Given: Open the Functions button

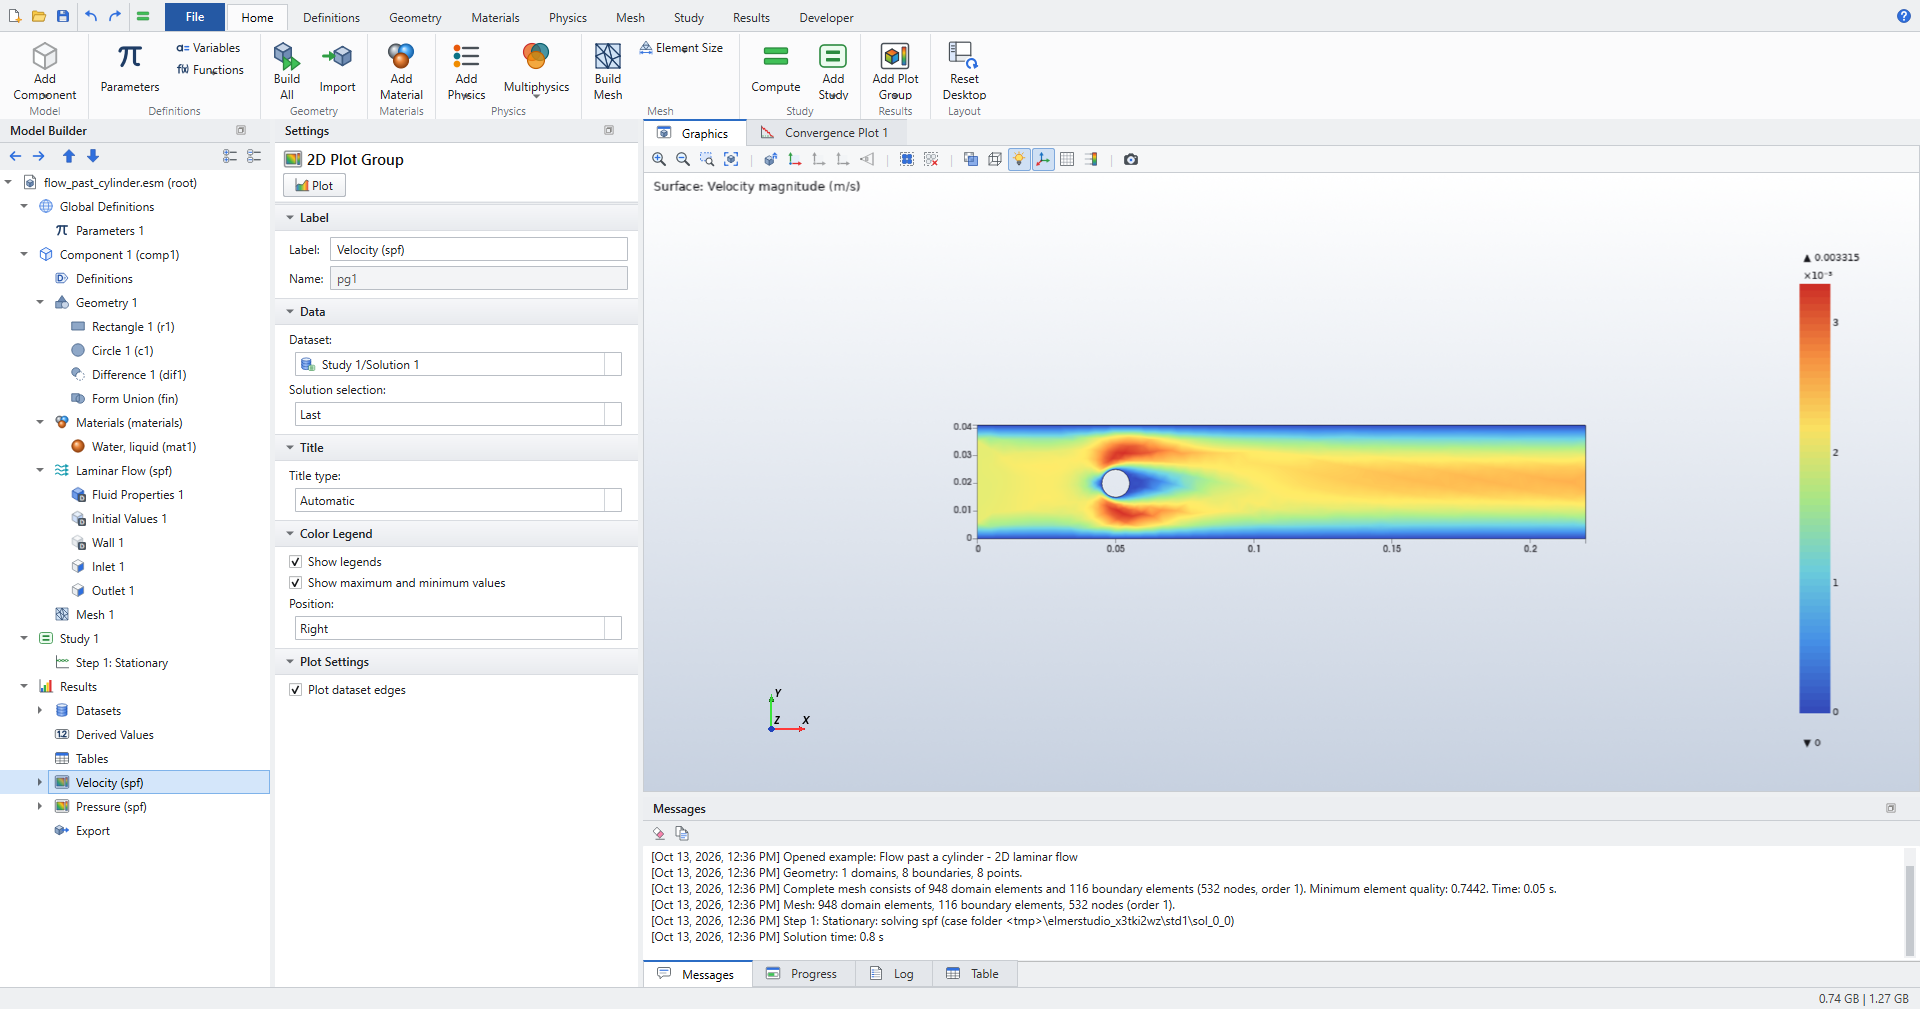Looking at the screenshot, I should point(210,70).
